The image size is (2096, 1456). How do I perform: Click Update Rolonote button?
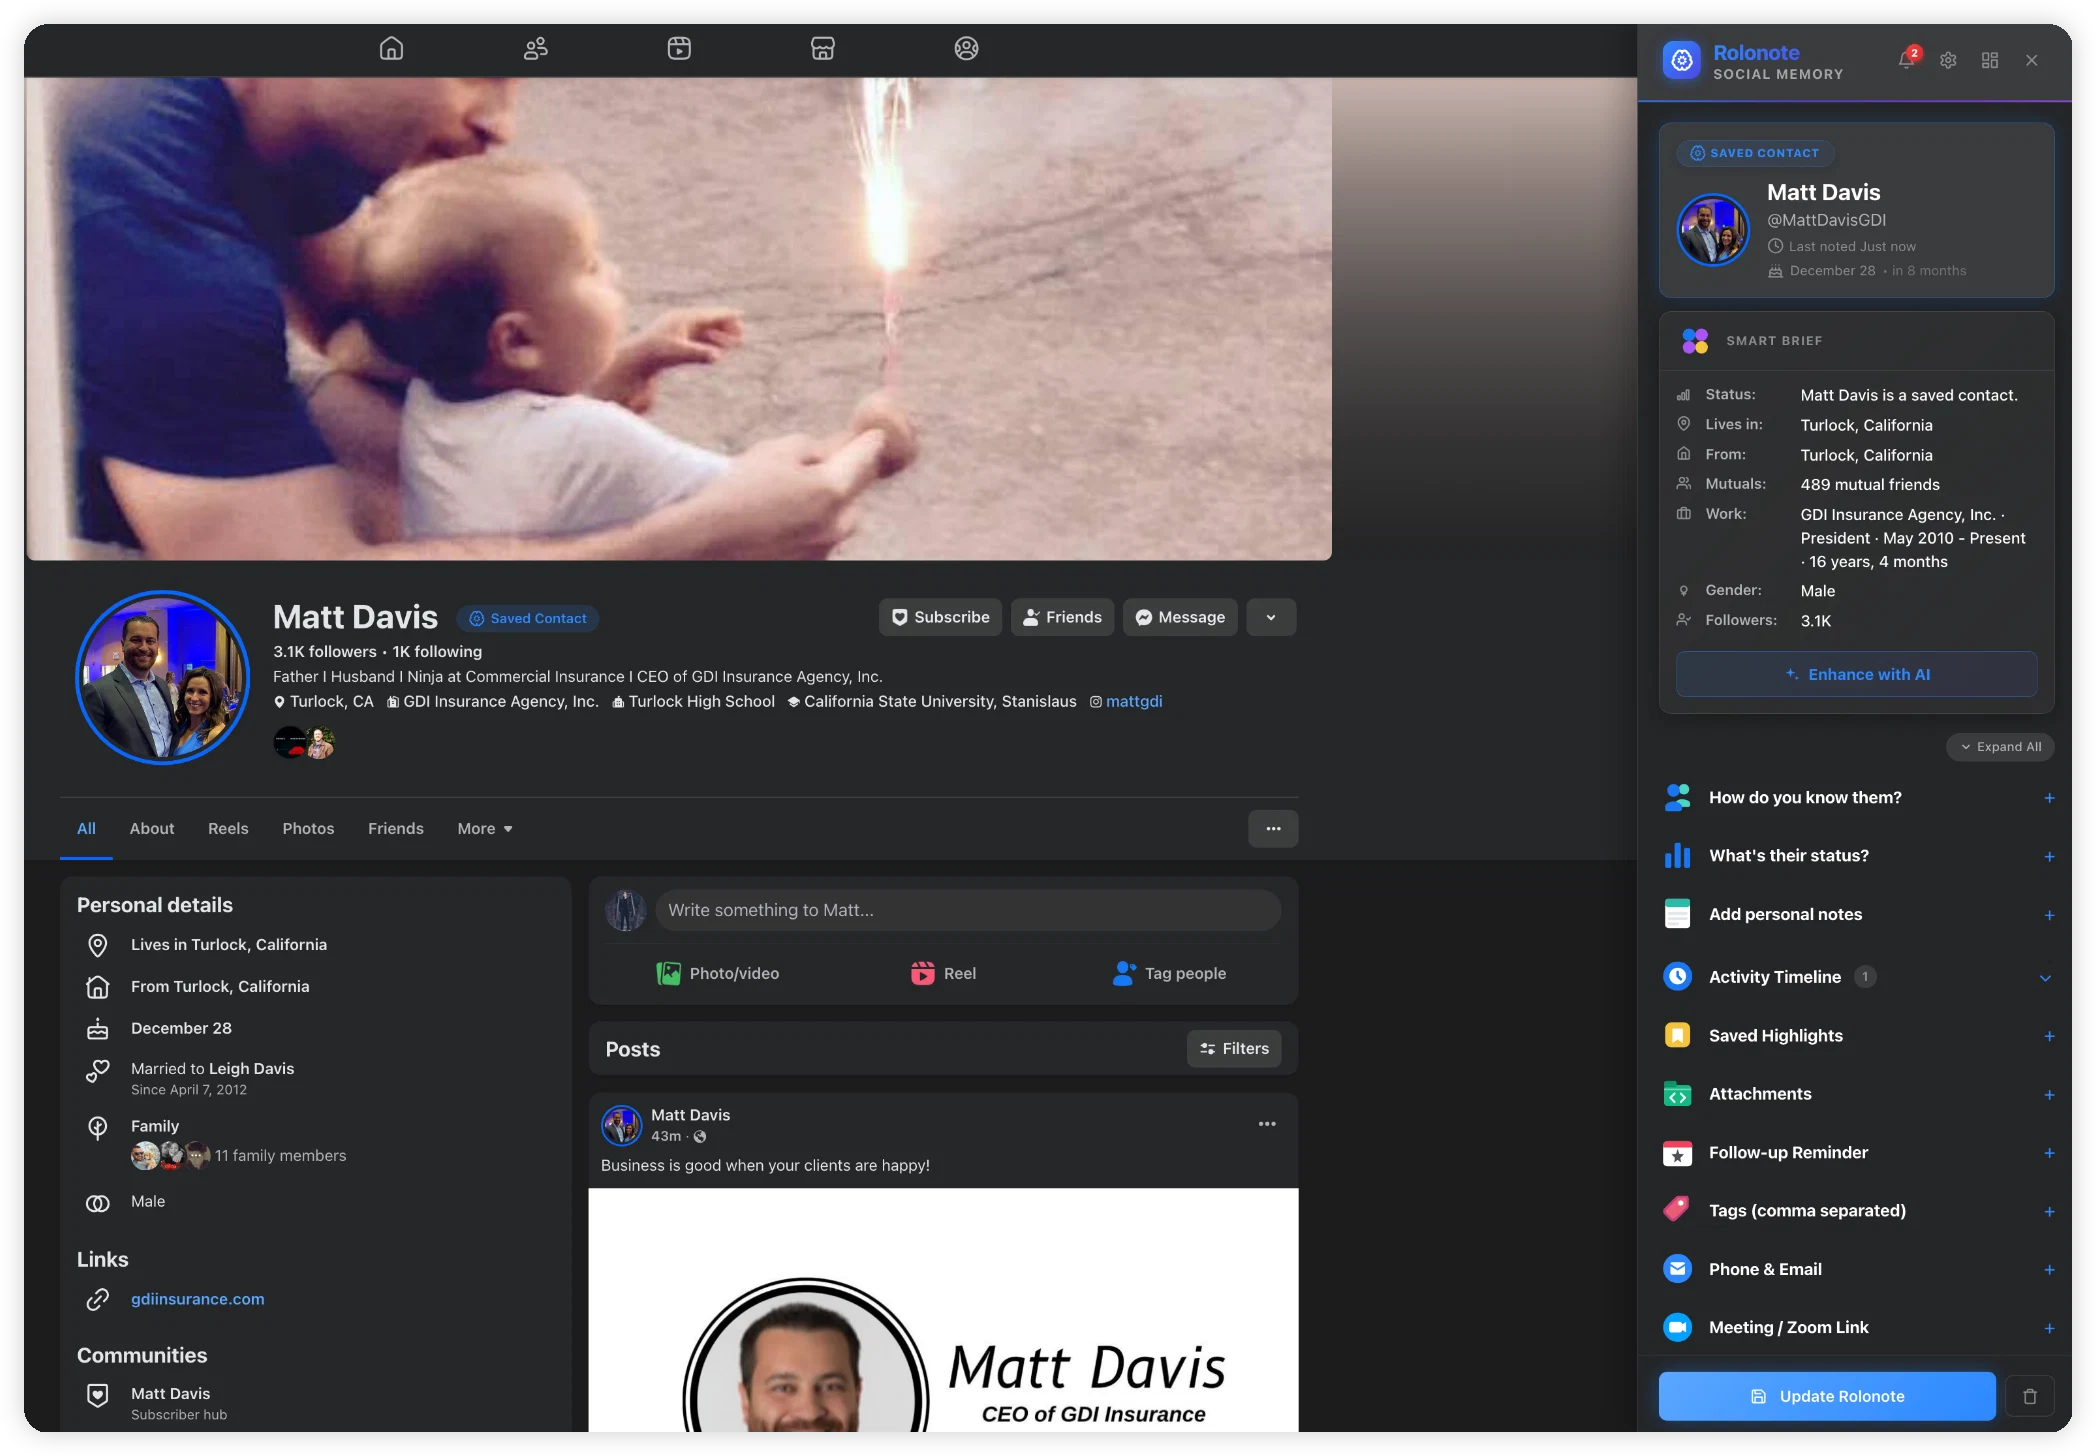coord(1827,1396)
